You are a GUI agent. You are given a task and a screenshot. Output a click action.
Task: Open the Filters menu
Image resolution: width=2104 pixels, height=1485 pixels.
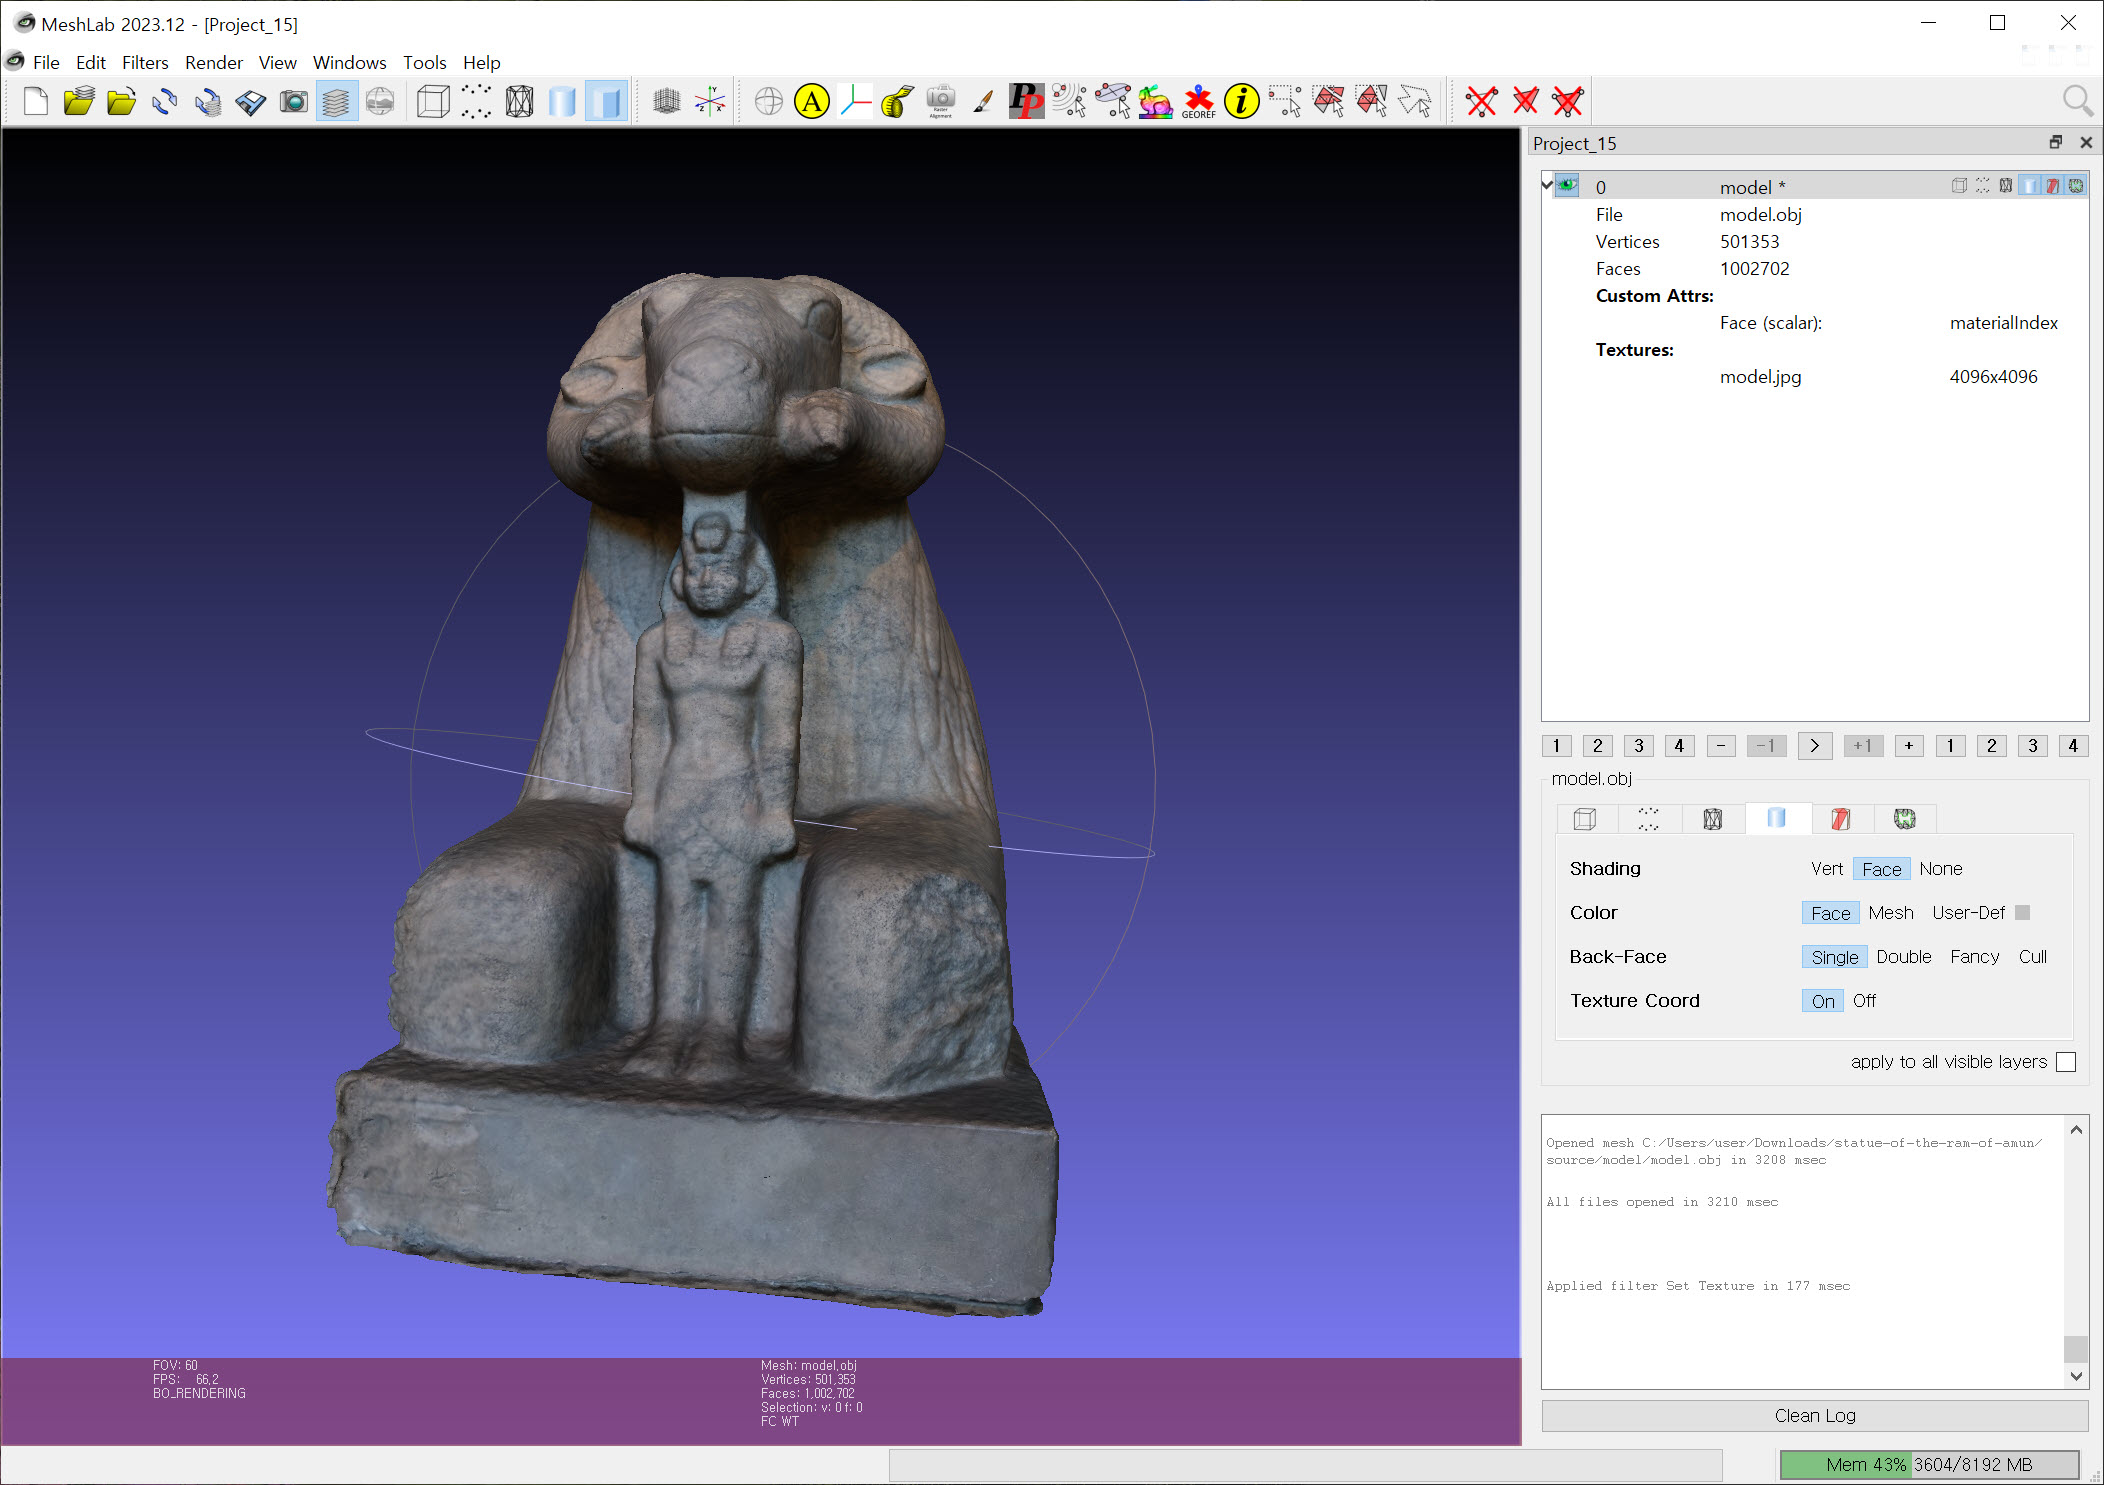pos(145,62)
